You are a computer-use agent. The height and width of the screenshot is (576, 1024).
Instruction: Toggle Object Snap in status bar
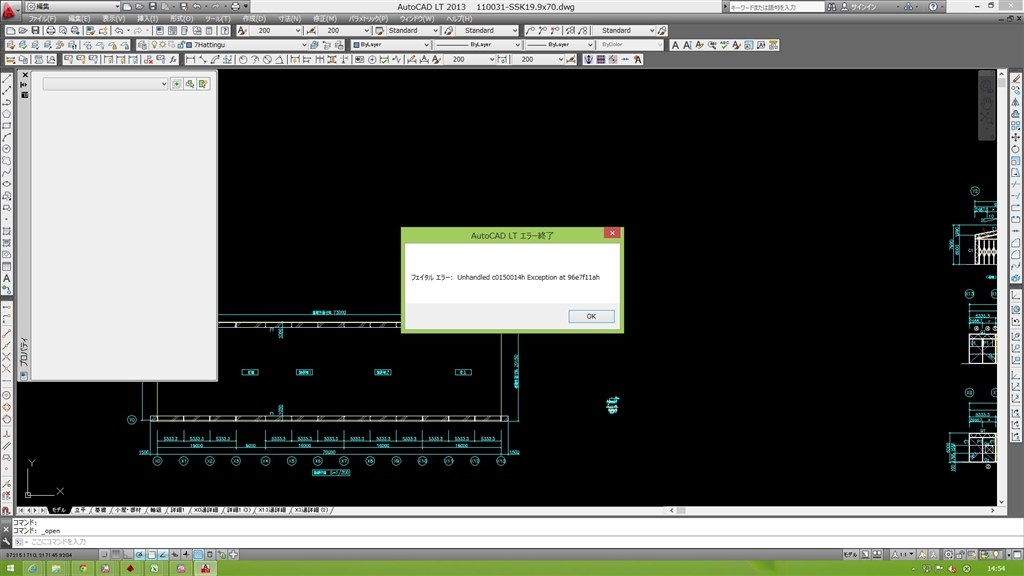(151, 554)
